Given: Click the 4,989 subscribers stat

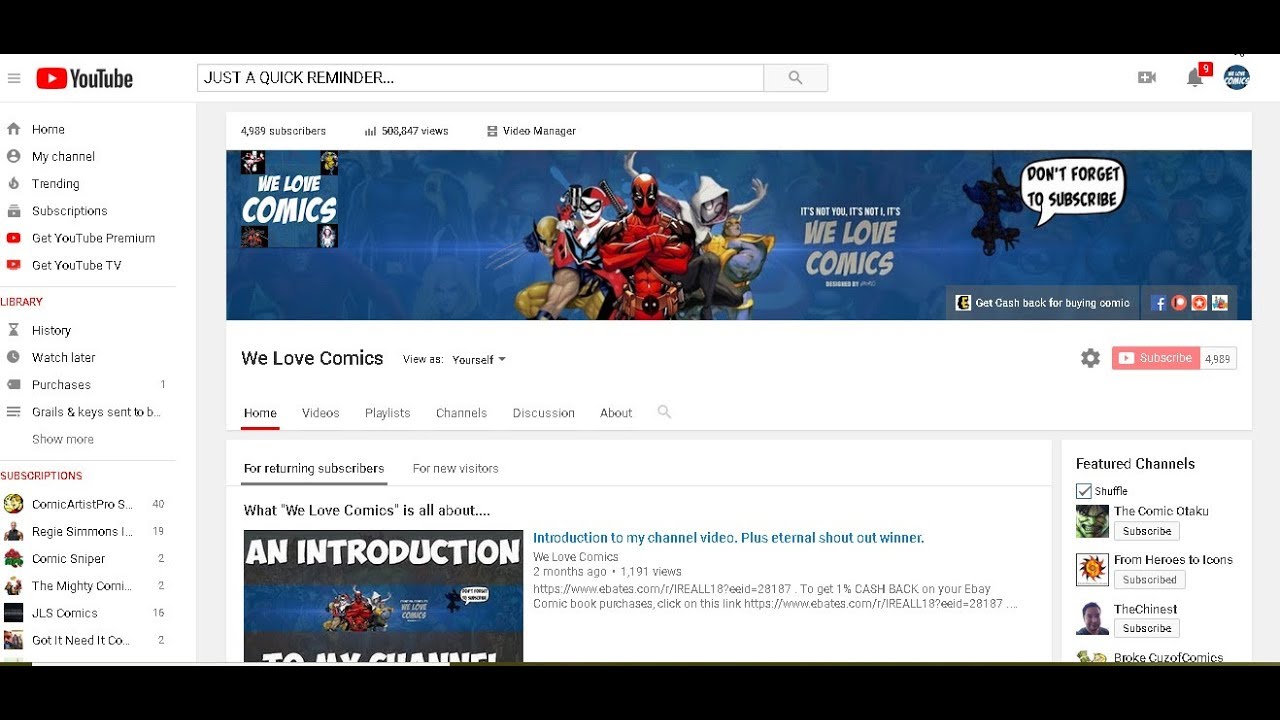Looking at the screenshot, I should (283, 131).
